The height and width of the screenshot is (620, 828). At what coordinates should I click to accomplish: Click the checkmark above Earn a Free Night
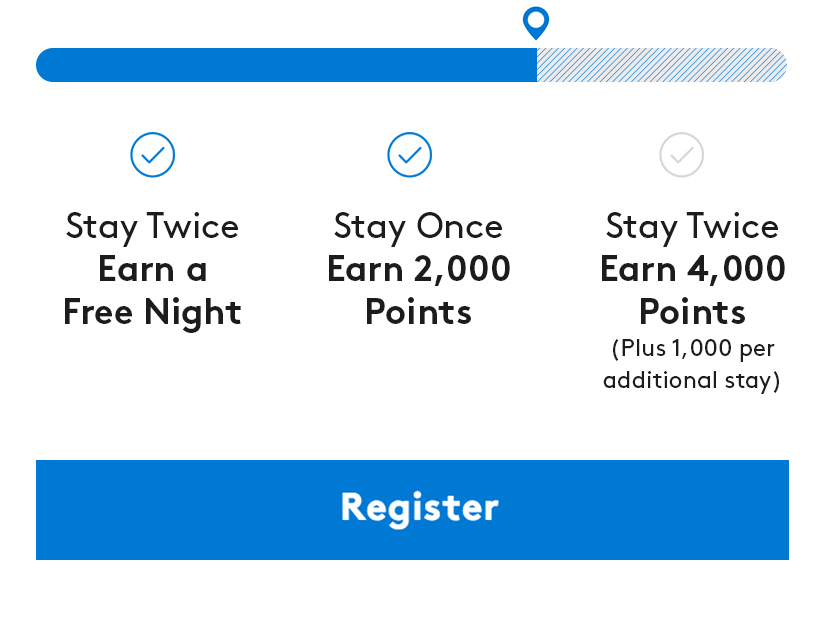coord(153,155)
